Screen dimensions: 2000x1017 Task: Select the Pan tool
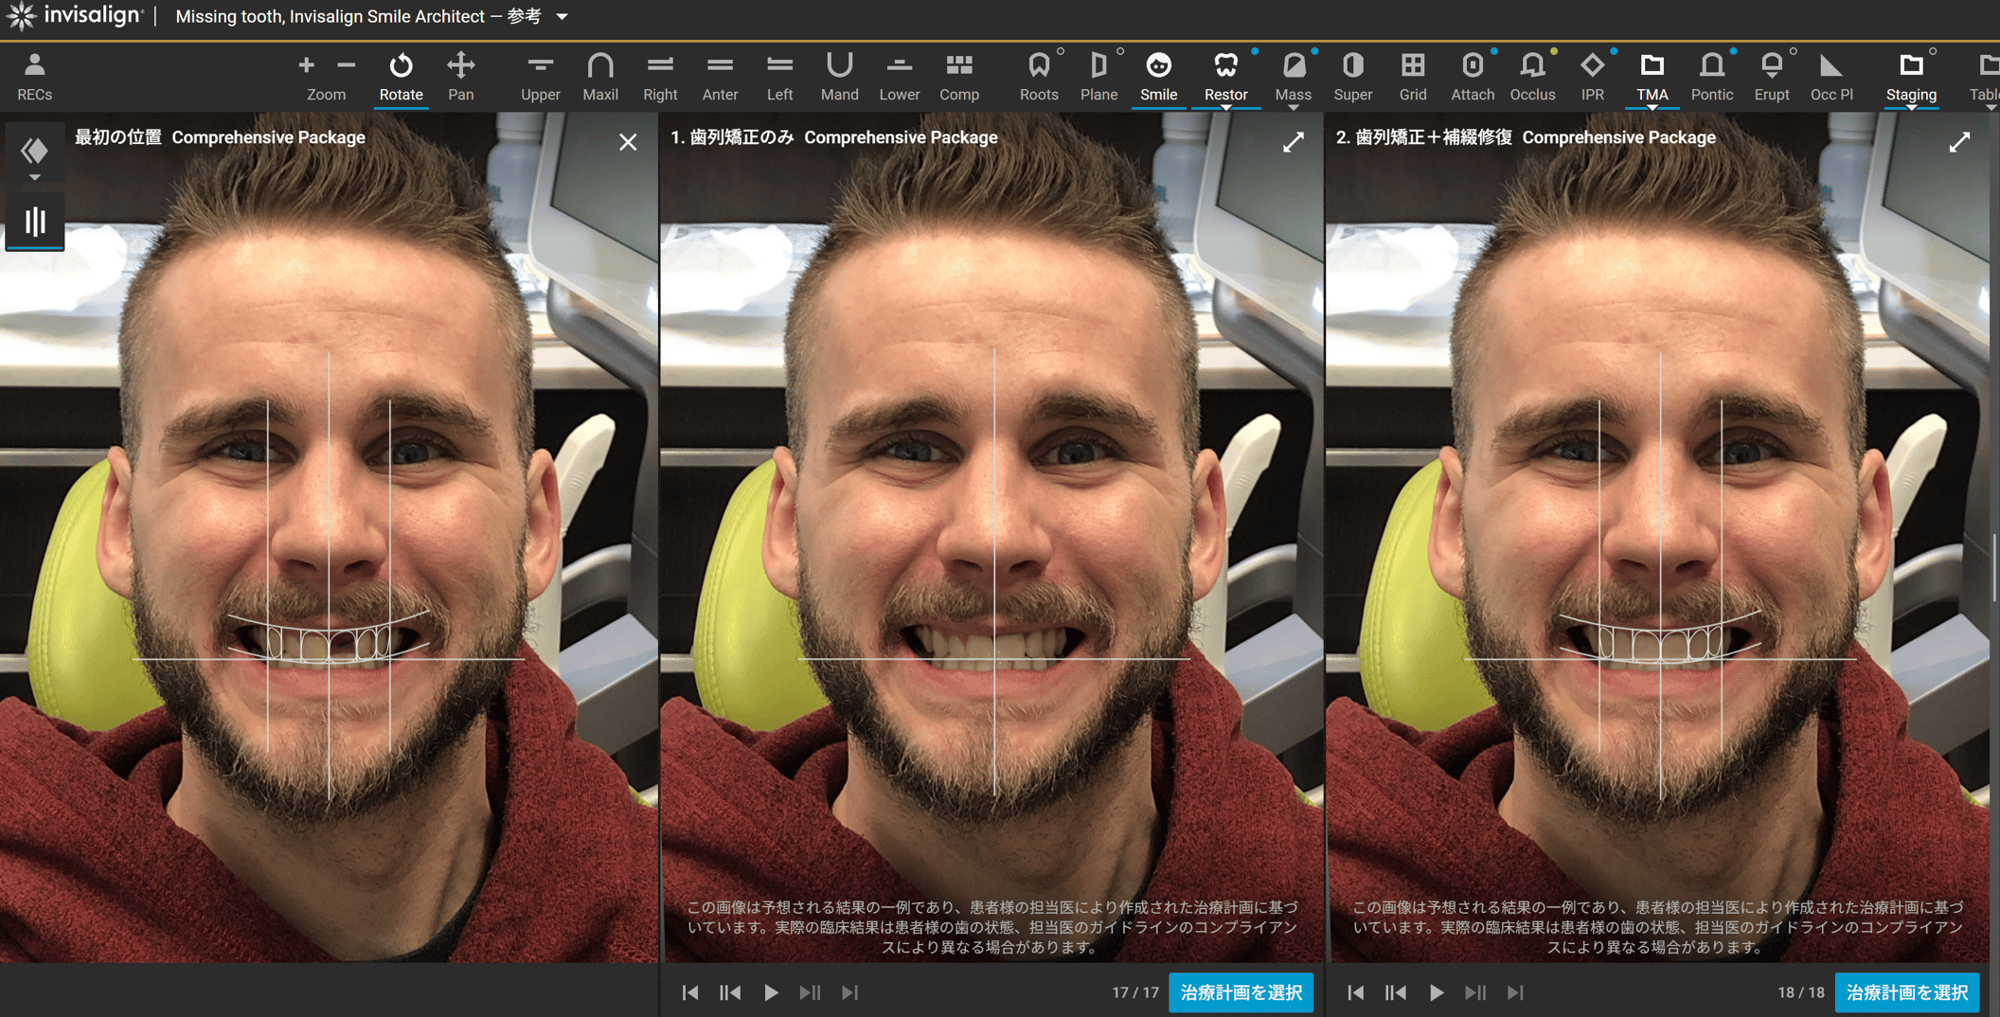coord(460,76)
